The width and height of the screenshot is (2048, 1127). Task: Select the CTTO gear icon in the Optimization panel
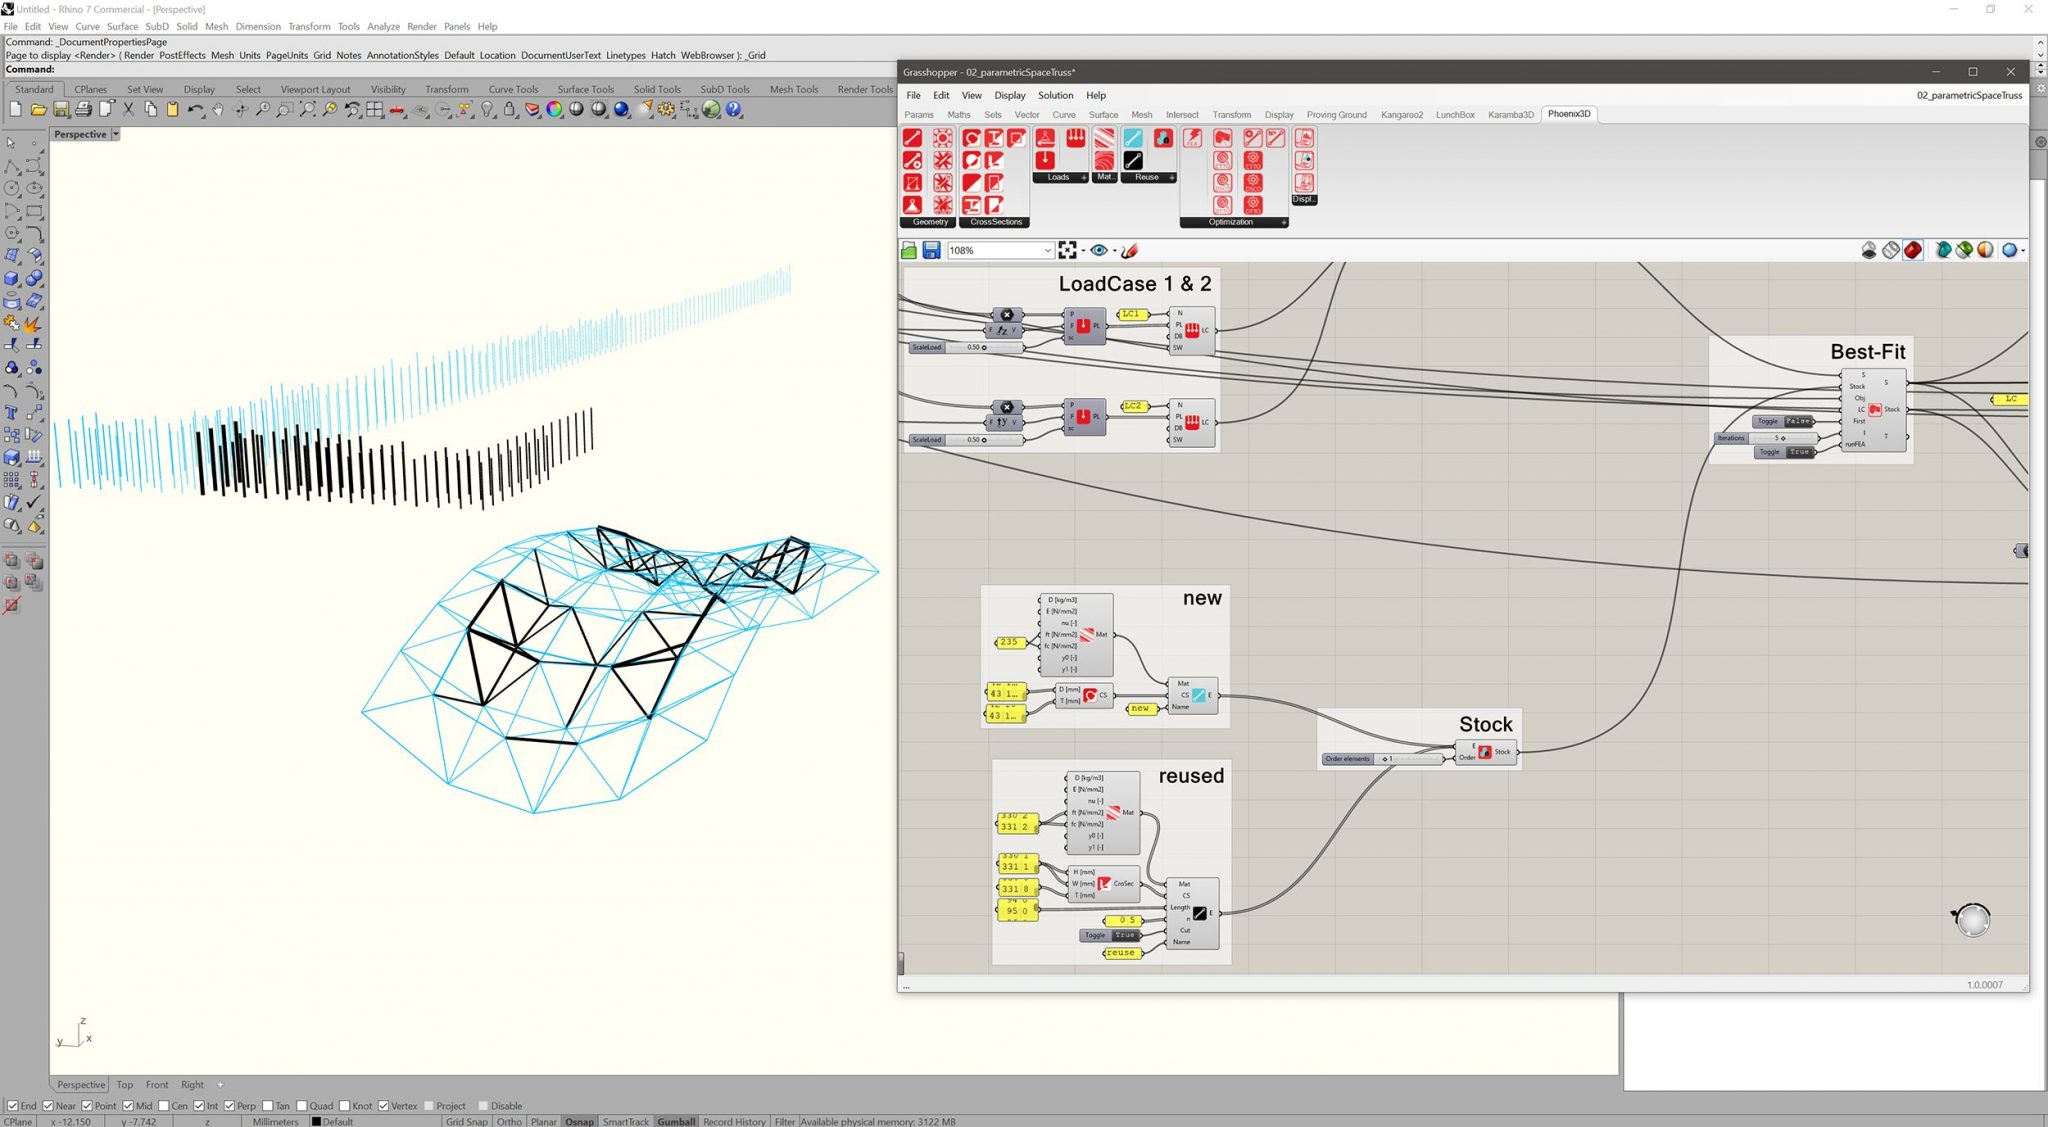point(1252,161)
